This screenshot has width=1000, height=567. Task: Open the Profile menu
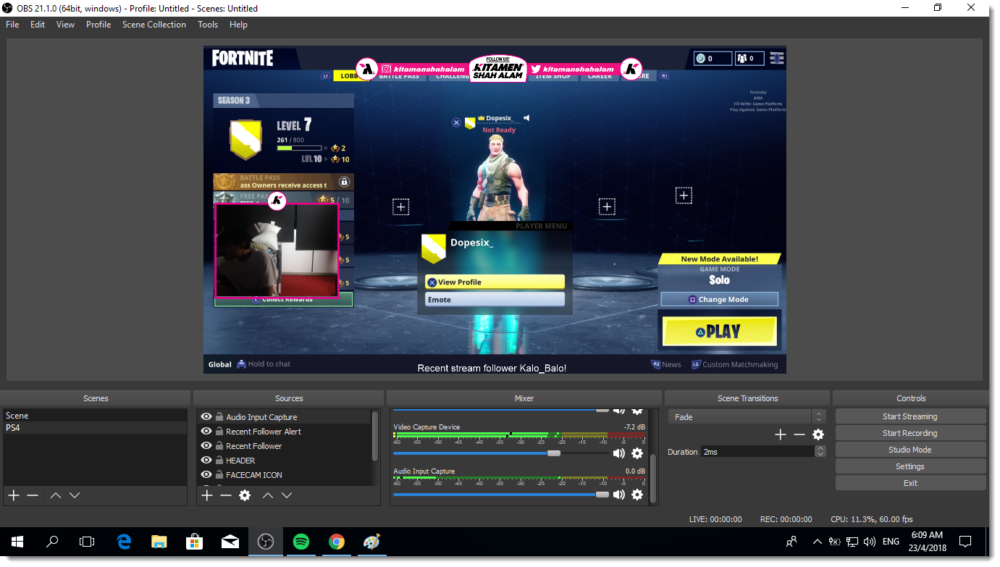pos(98,25)
